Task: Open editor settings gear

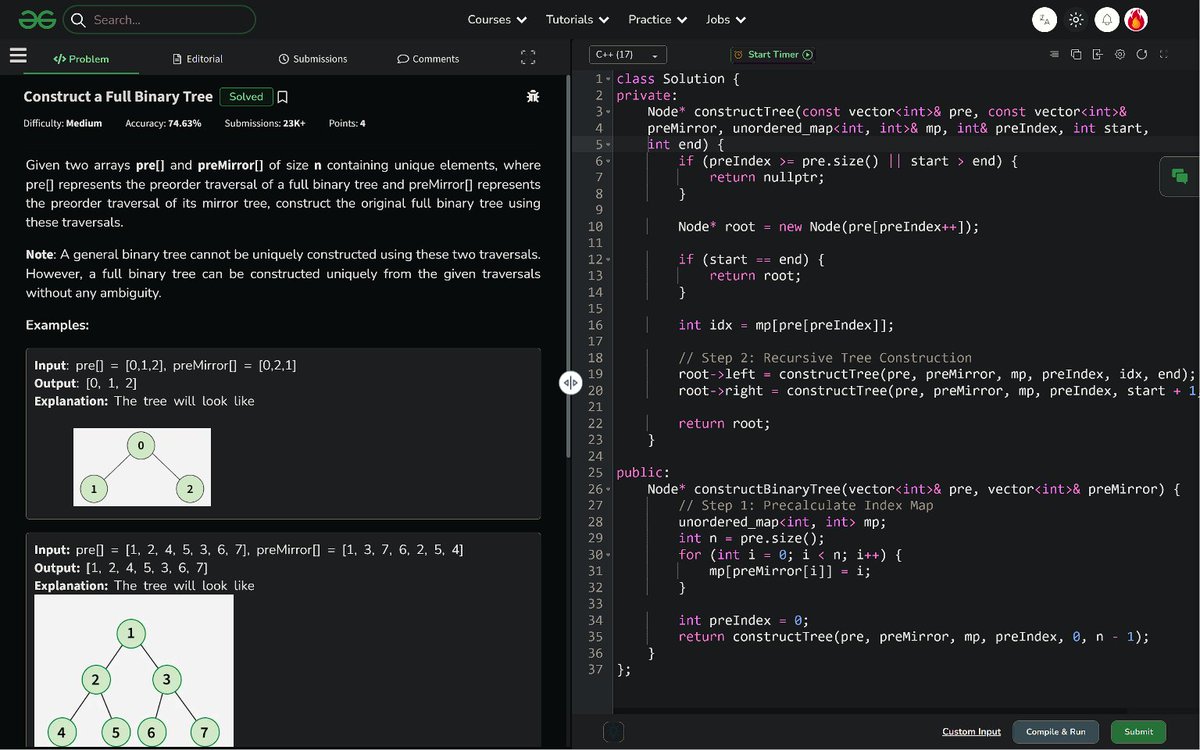Action: 1120,54
